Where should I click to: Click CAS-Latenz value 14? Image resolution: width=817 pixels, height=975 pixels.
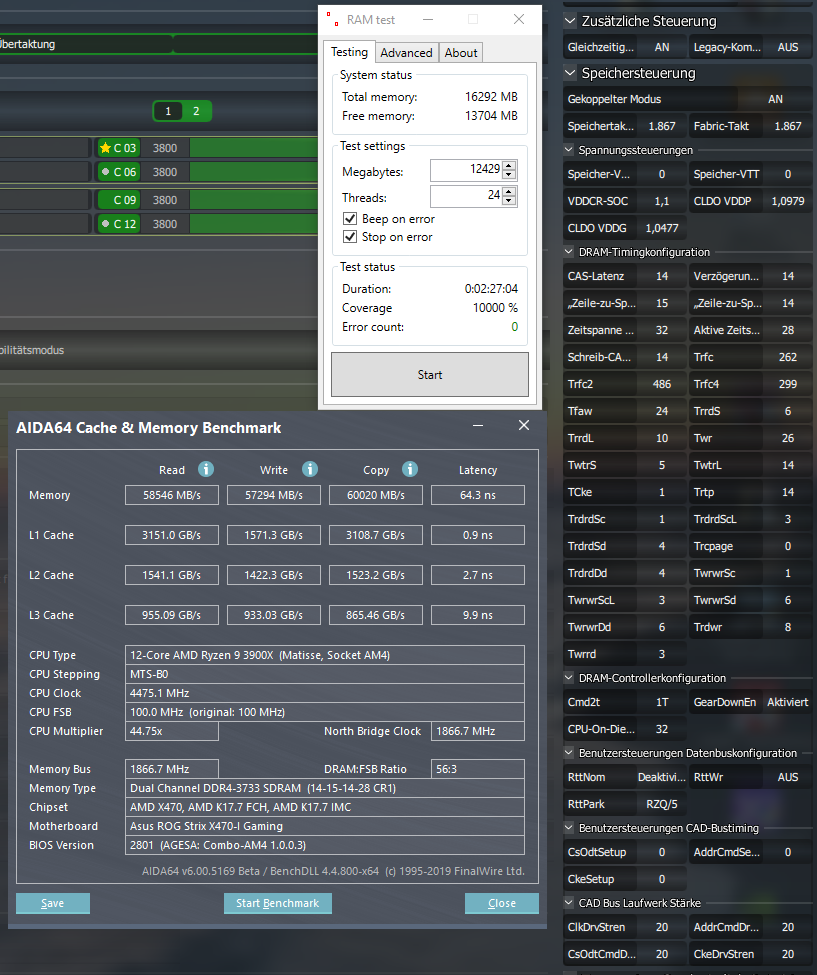click(662, 276)
